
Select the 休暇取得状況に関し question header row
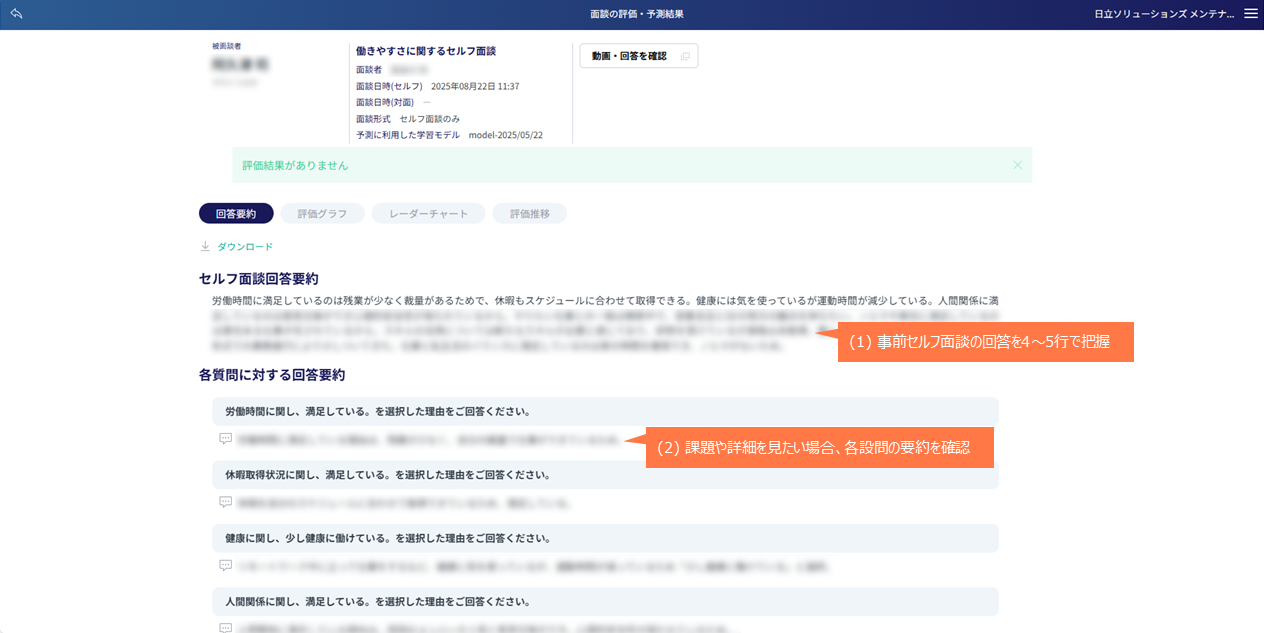[x=605, y=474]
